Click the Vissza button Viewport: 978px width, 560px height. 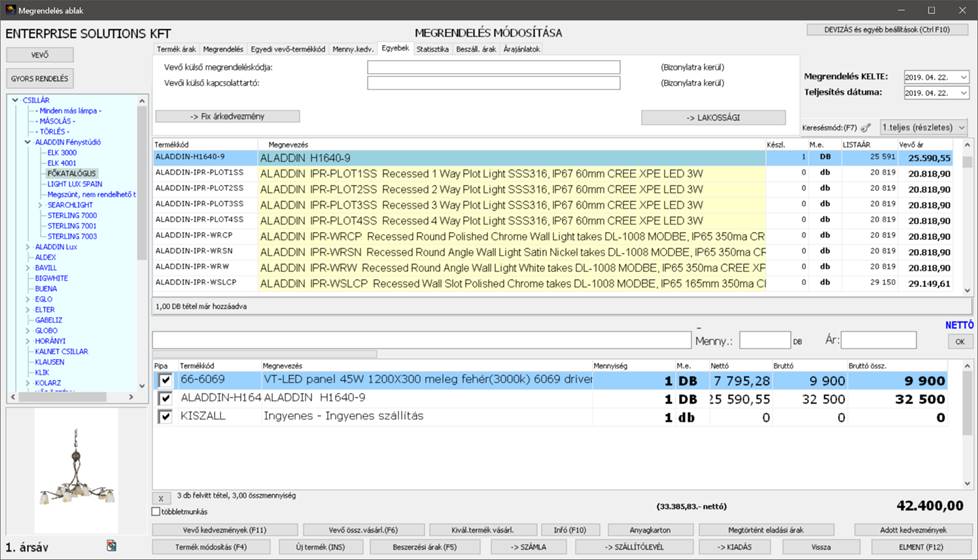click(821, 547)
